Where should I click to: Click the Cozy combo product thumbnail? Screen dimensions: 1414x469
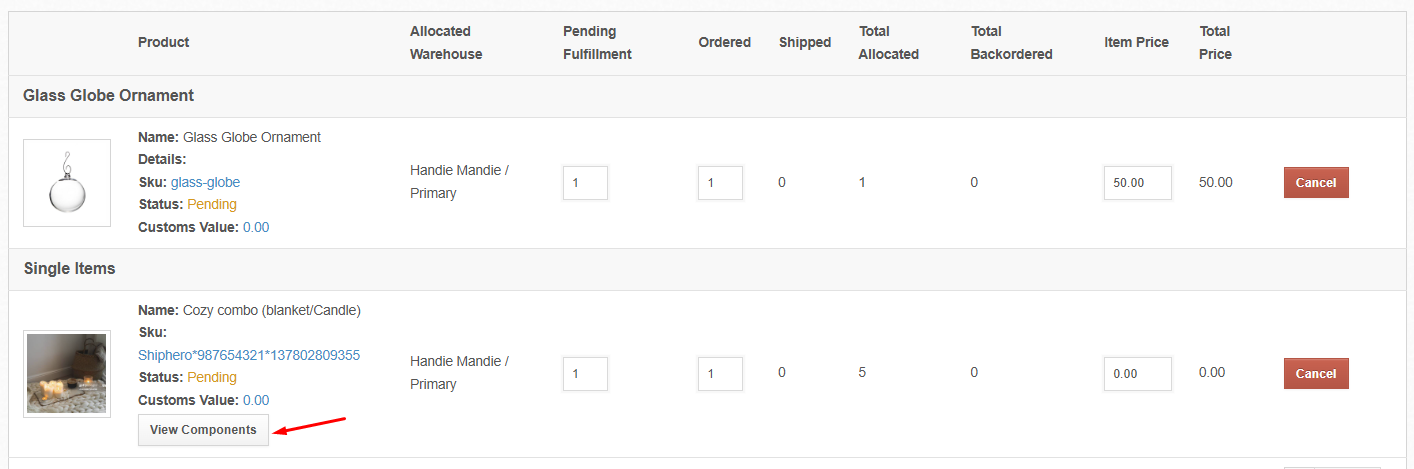(67, 373)
